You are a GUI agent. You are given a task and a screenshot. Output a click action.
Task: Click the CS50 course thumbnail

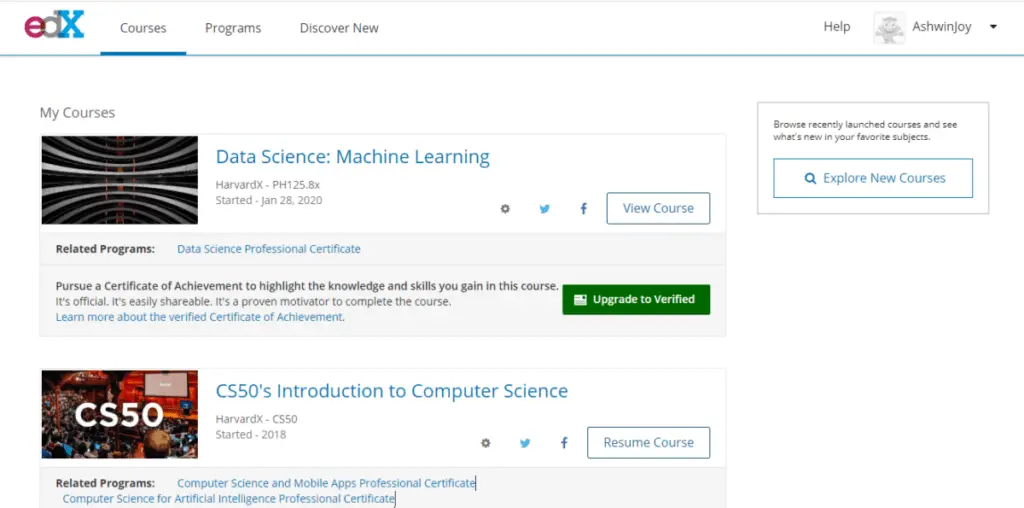(120, 415)
